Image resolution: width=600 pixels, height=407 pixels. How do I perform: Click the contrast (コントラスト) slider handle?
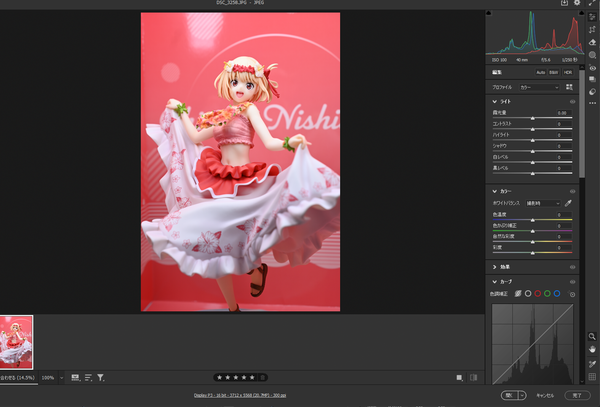533,130
